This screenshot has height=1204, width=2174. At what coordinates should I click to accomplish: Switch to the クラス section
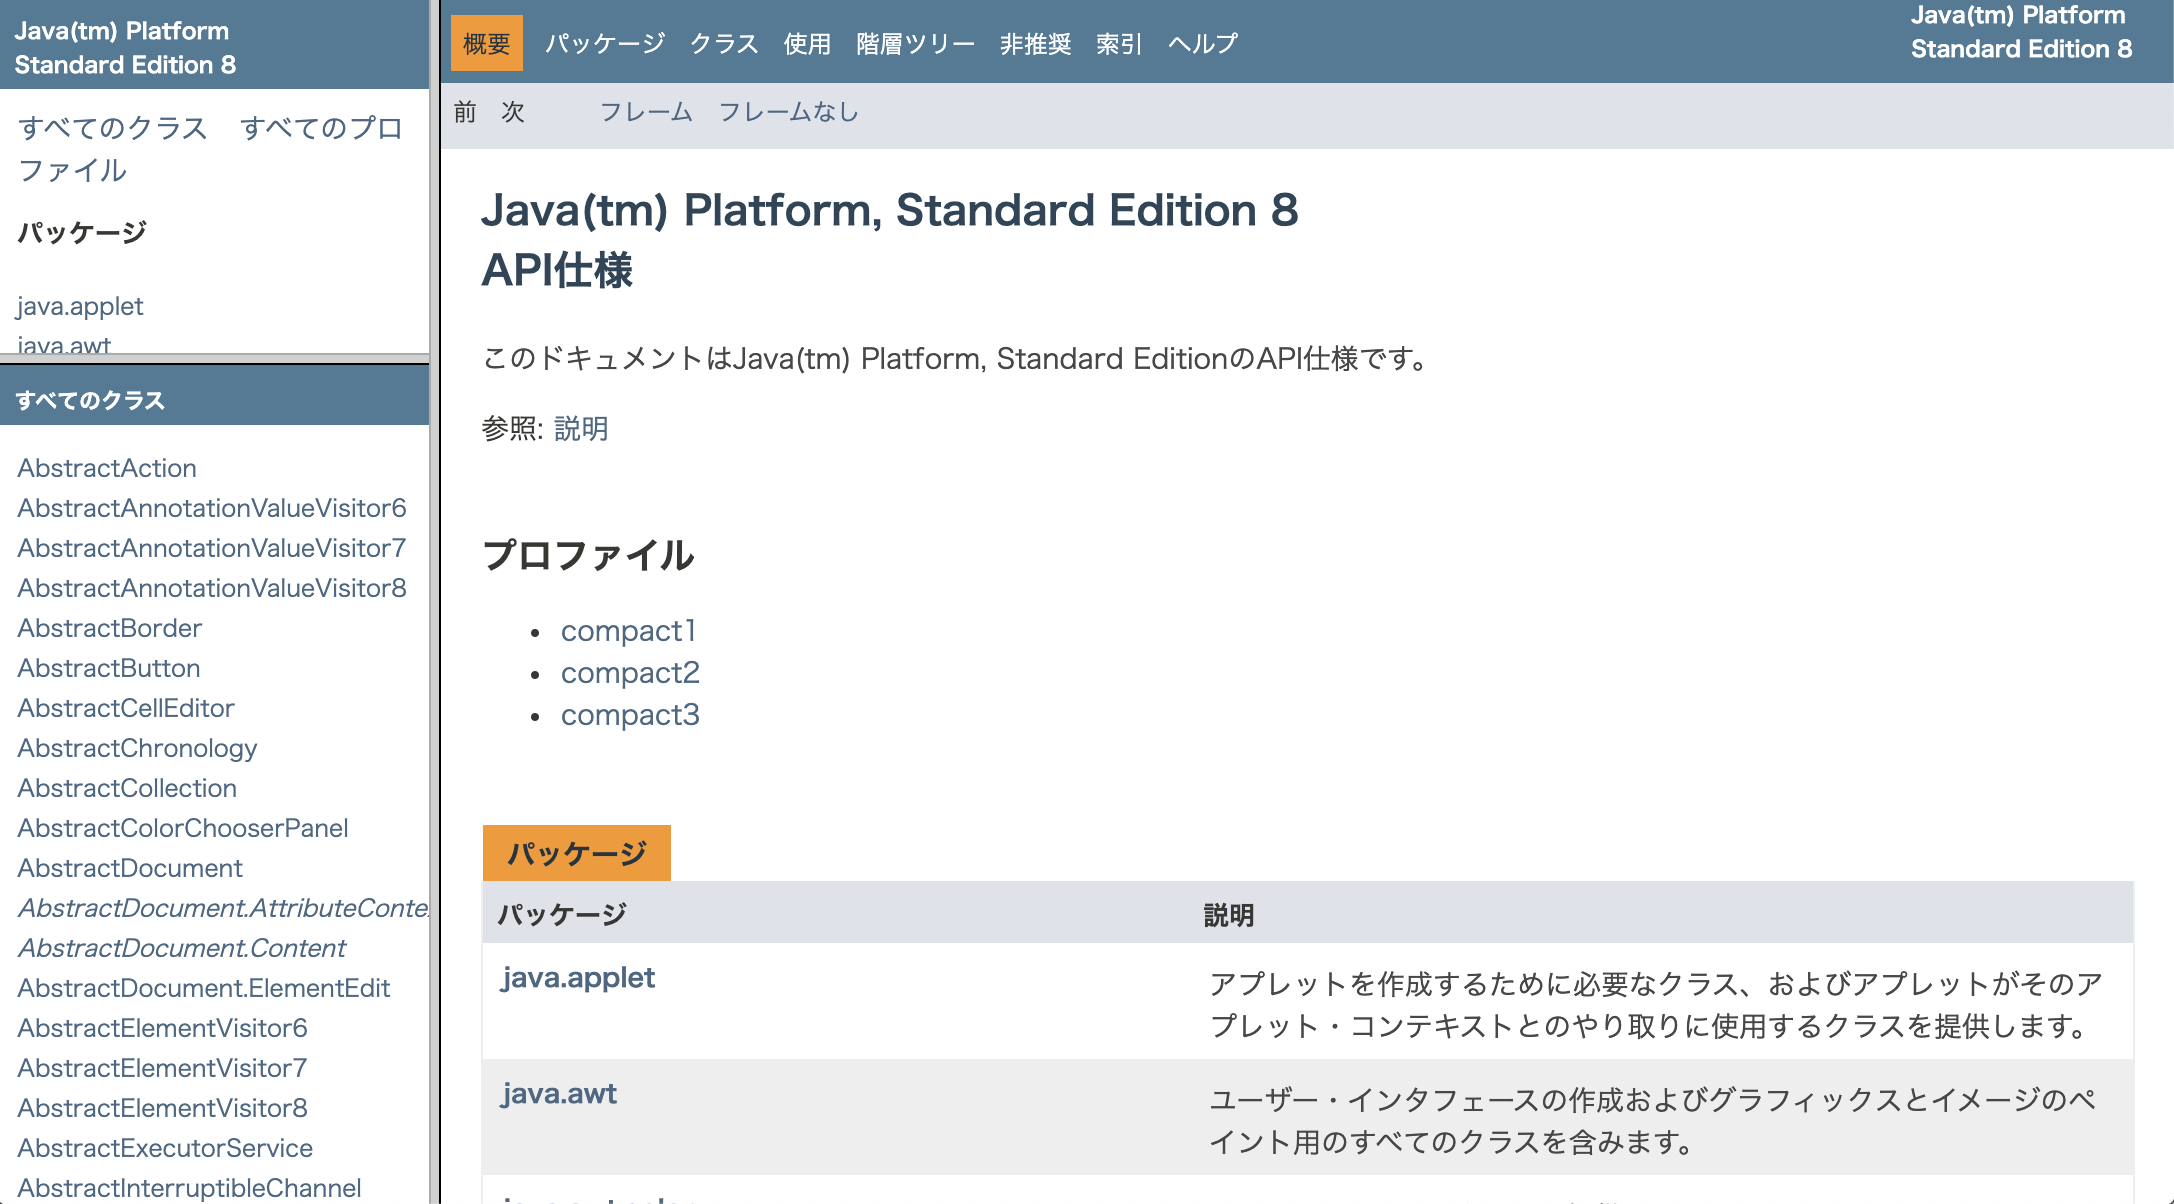(x=725, y=42)
